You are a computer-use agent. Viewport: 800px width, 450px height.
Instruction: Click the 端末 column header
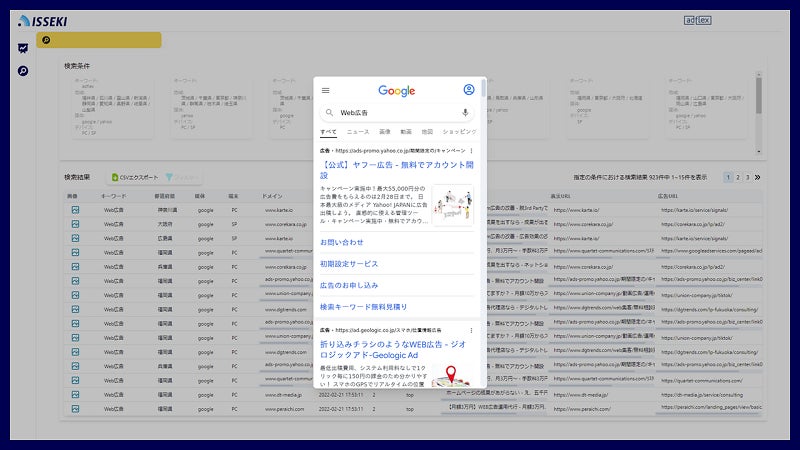tap(233, 196)
